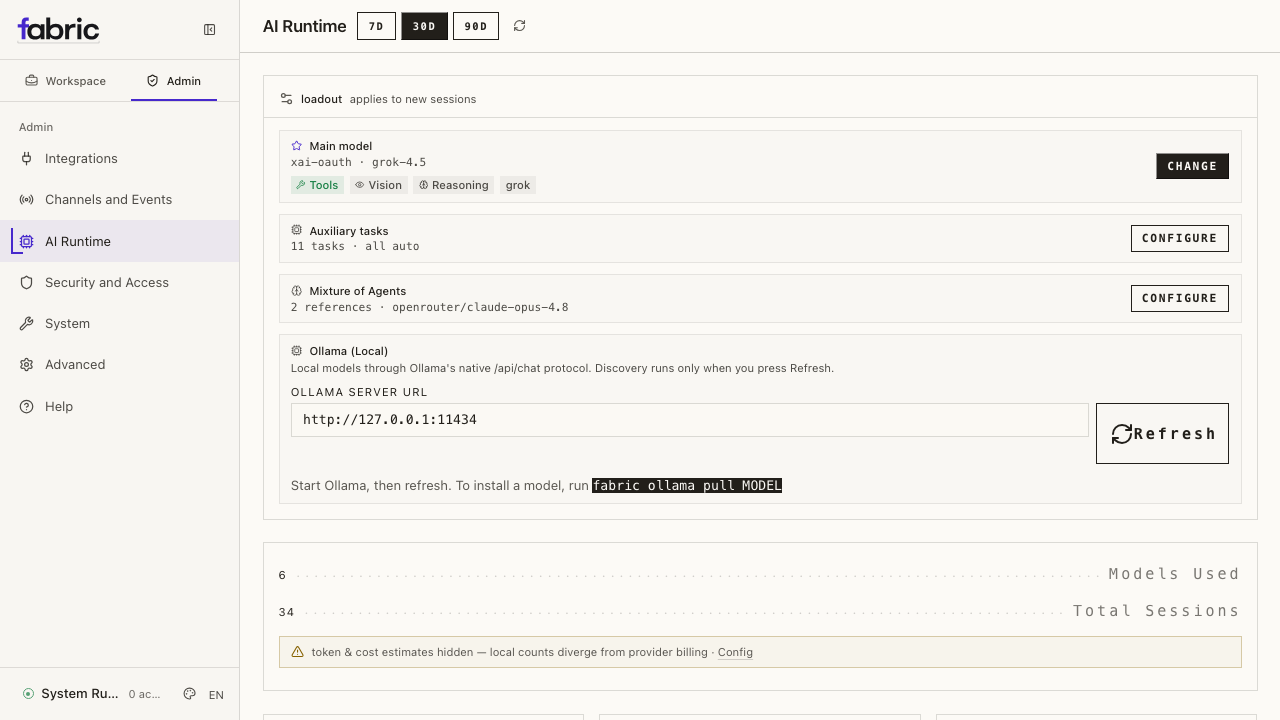Open Integrations in sidebar

119,159
